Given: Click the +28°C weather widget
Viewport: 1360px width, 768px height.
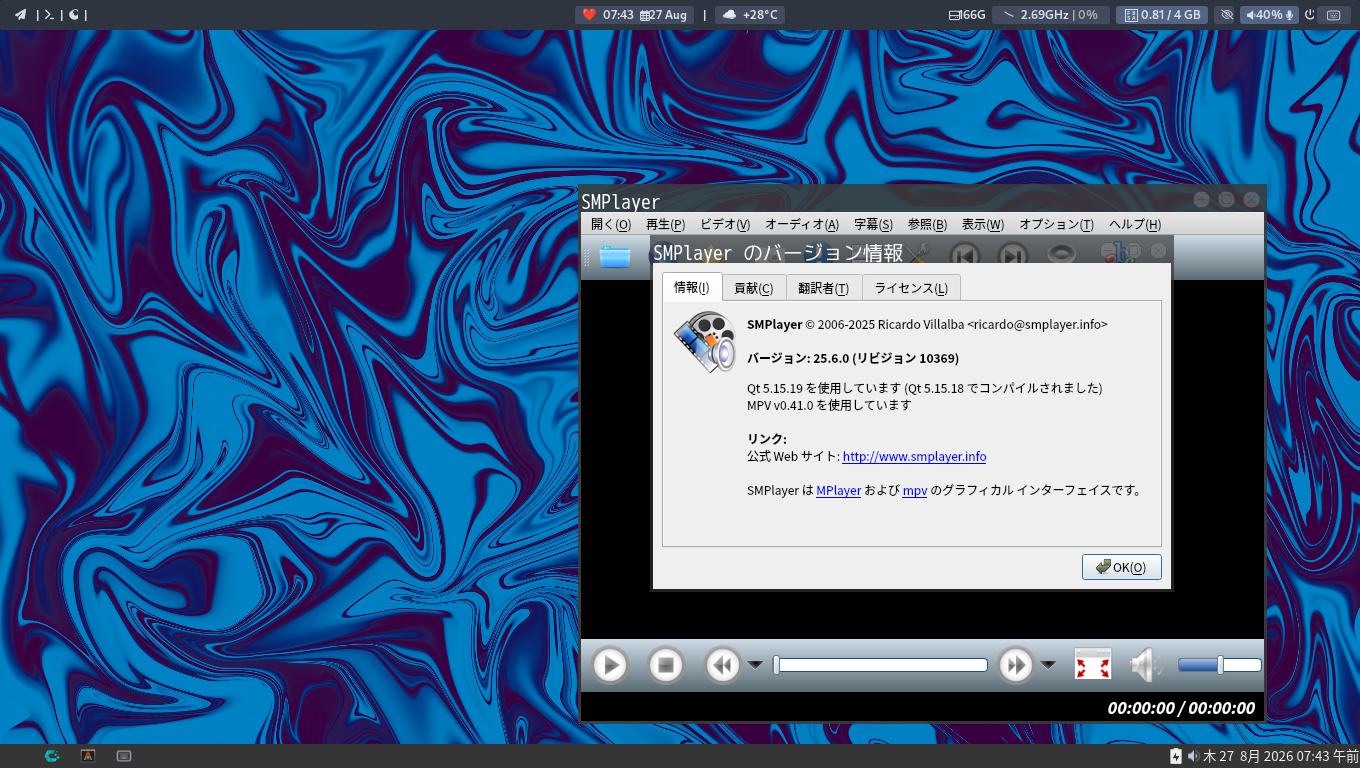Looking at the screenshot, I should click(750, 15).
